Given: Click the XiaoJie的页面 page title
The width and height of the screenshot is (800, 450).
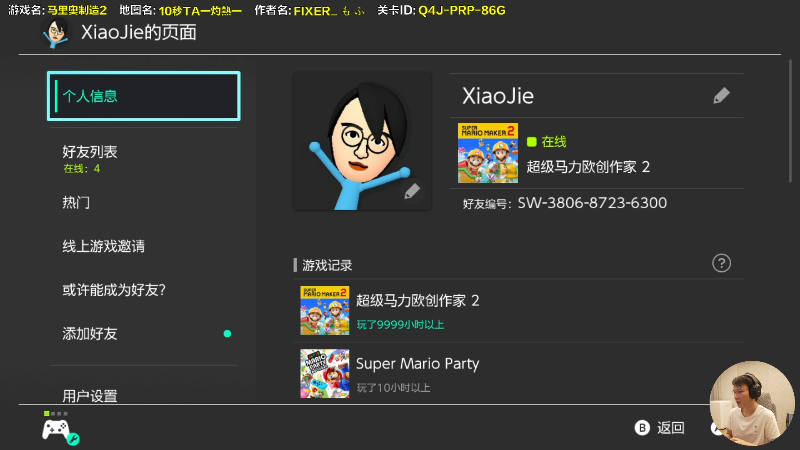Looking at the screenshot, I should (x=139, y=32).
